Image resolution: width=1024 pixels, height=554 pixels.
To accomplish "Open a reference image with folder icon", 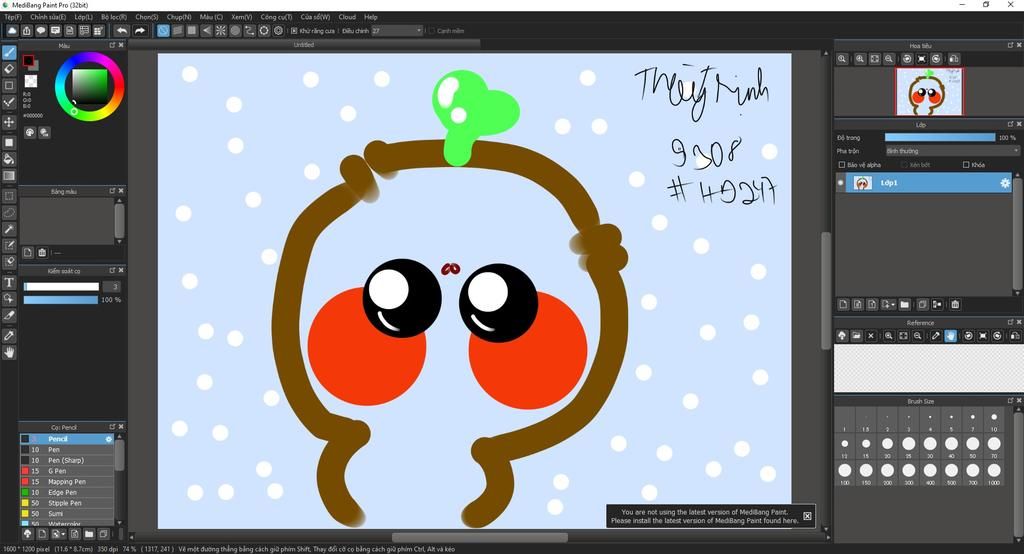I will [x=856, y=336].
